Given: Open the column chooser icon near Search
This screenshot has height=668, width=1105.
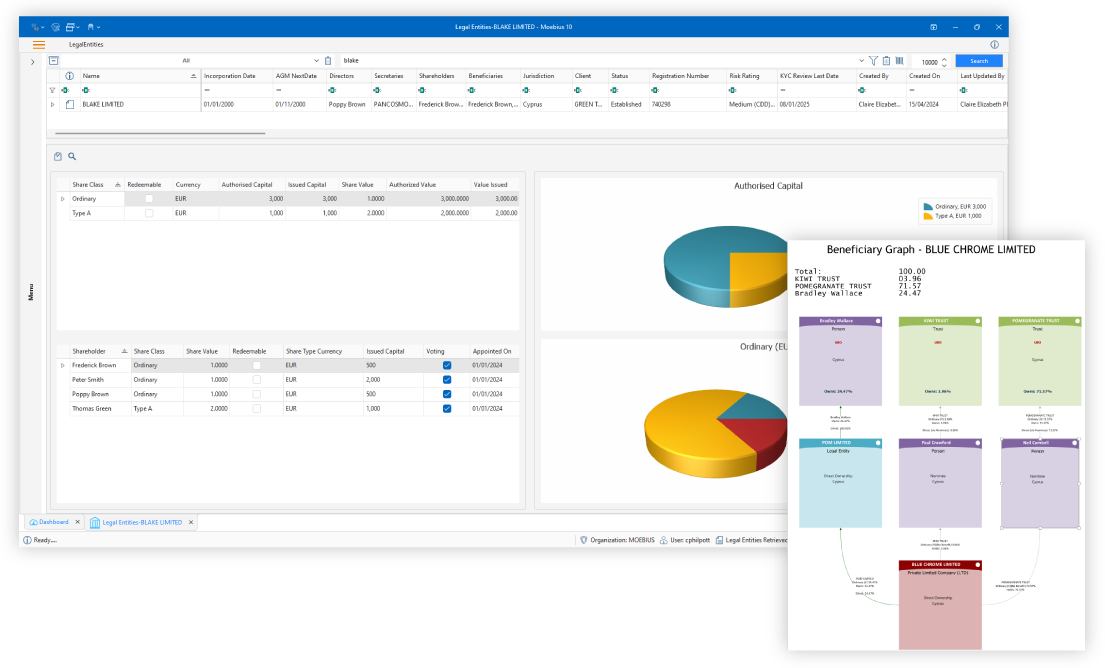Looking at the screenshot, I should pos(899,61).
